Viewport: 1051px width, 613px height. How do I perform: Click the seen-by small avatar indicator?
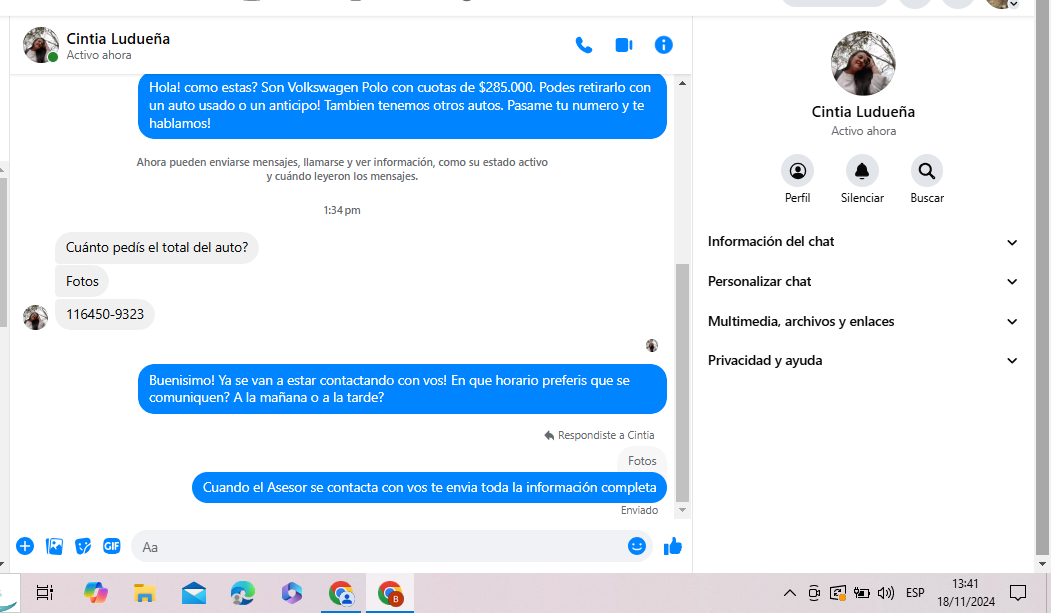tap(652, 346)
